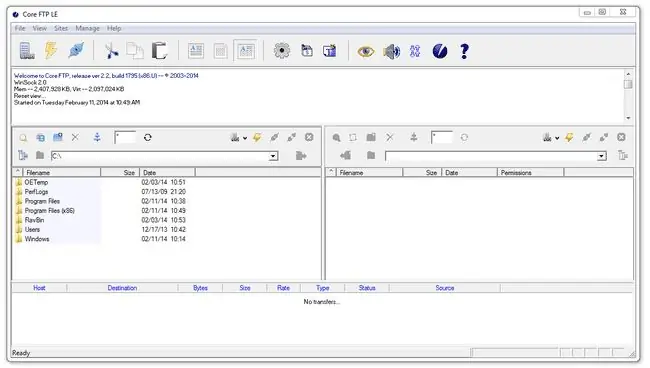The image size is (650, 368).
Task: Toggle the first text view mode button
Action: tap(196, 51)
